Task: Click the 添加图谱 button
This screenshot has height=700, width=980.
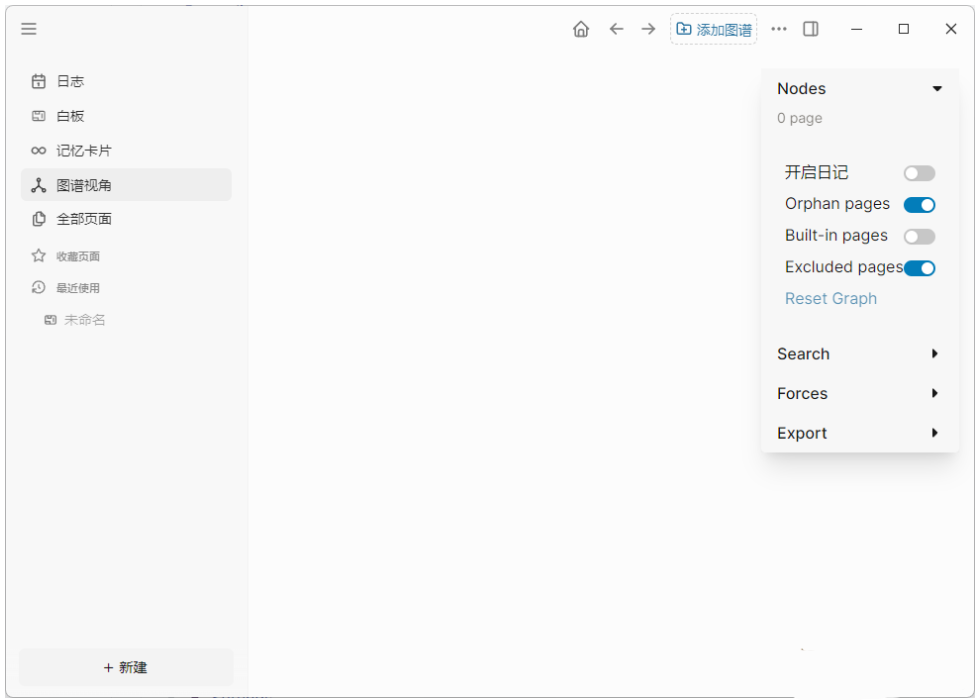Action: (x=714, y=30)
